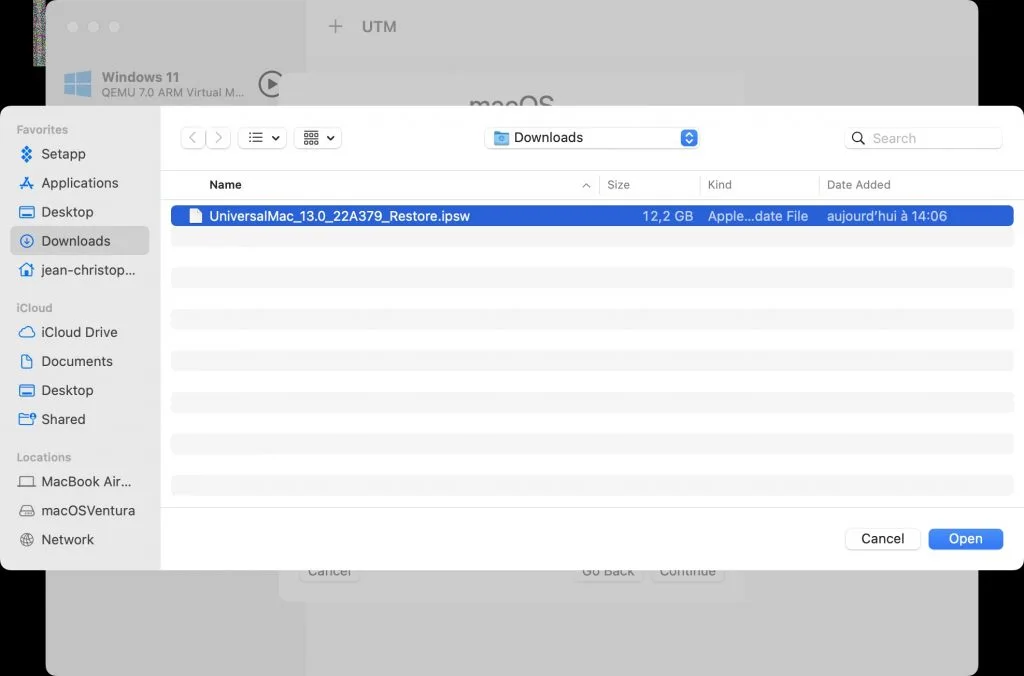Select Applications in the sidebar
The width and height of the screenshot is (1024, 676).
click(x=79, y=183)
